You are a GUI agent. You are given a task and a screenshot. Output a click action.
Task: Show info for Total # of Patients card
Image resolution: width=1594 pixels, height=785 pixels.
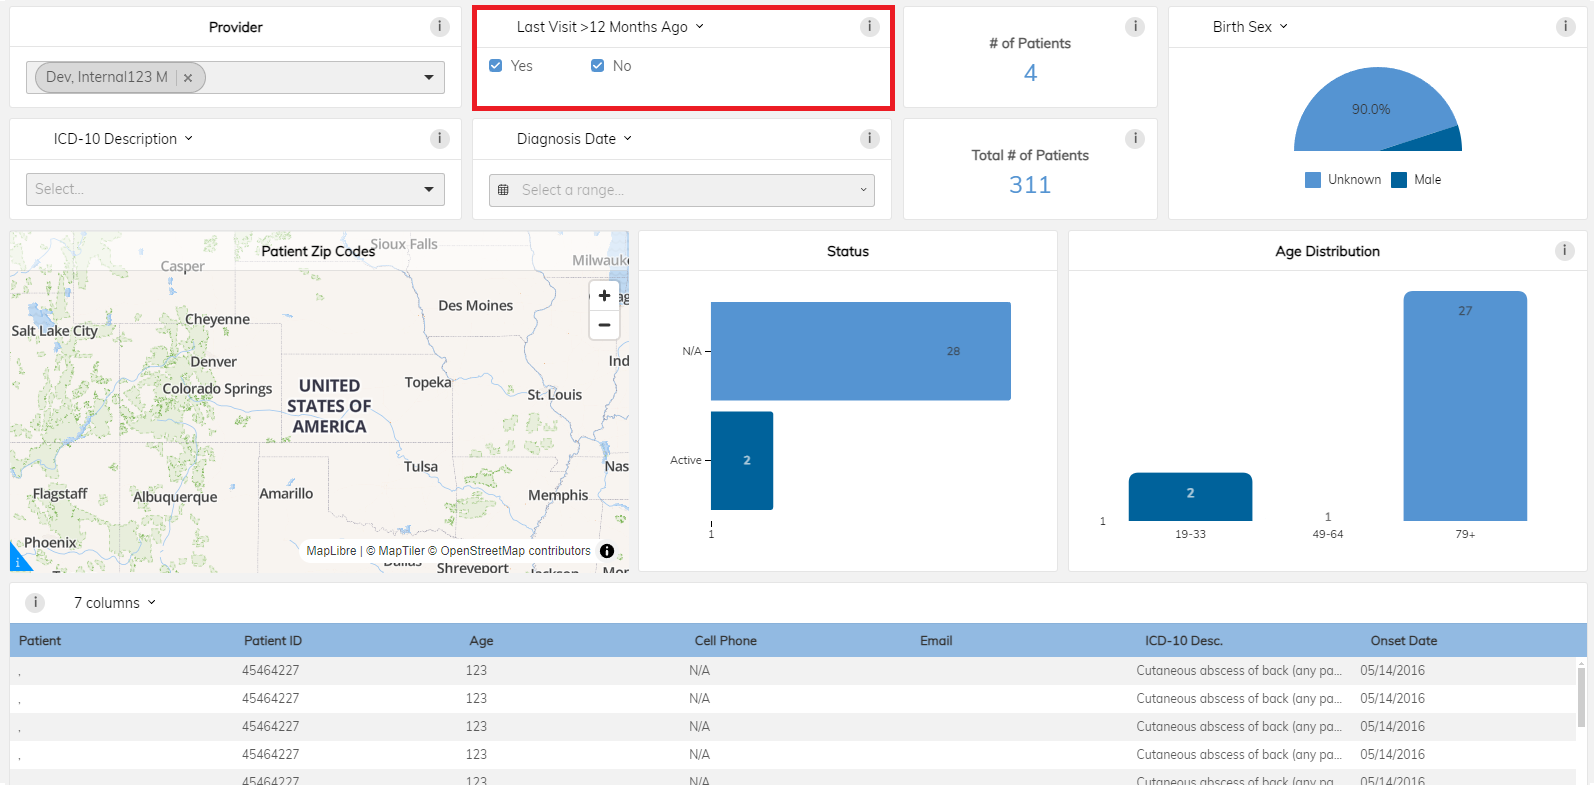click(1135, 139)
